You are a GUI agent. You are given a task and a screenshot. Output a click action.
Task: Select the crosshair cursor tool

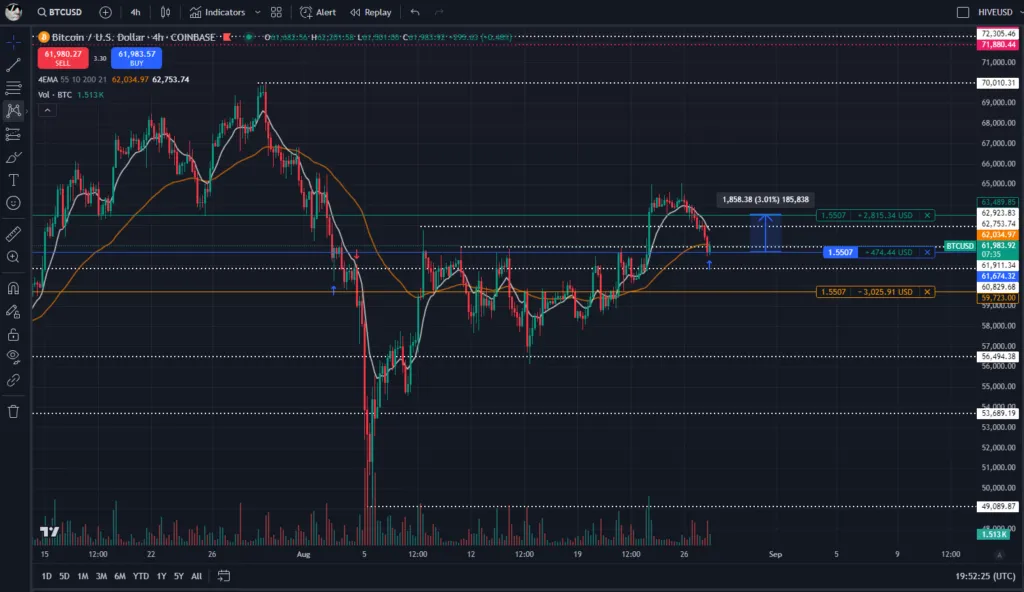click(13, 42)
